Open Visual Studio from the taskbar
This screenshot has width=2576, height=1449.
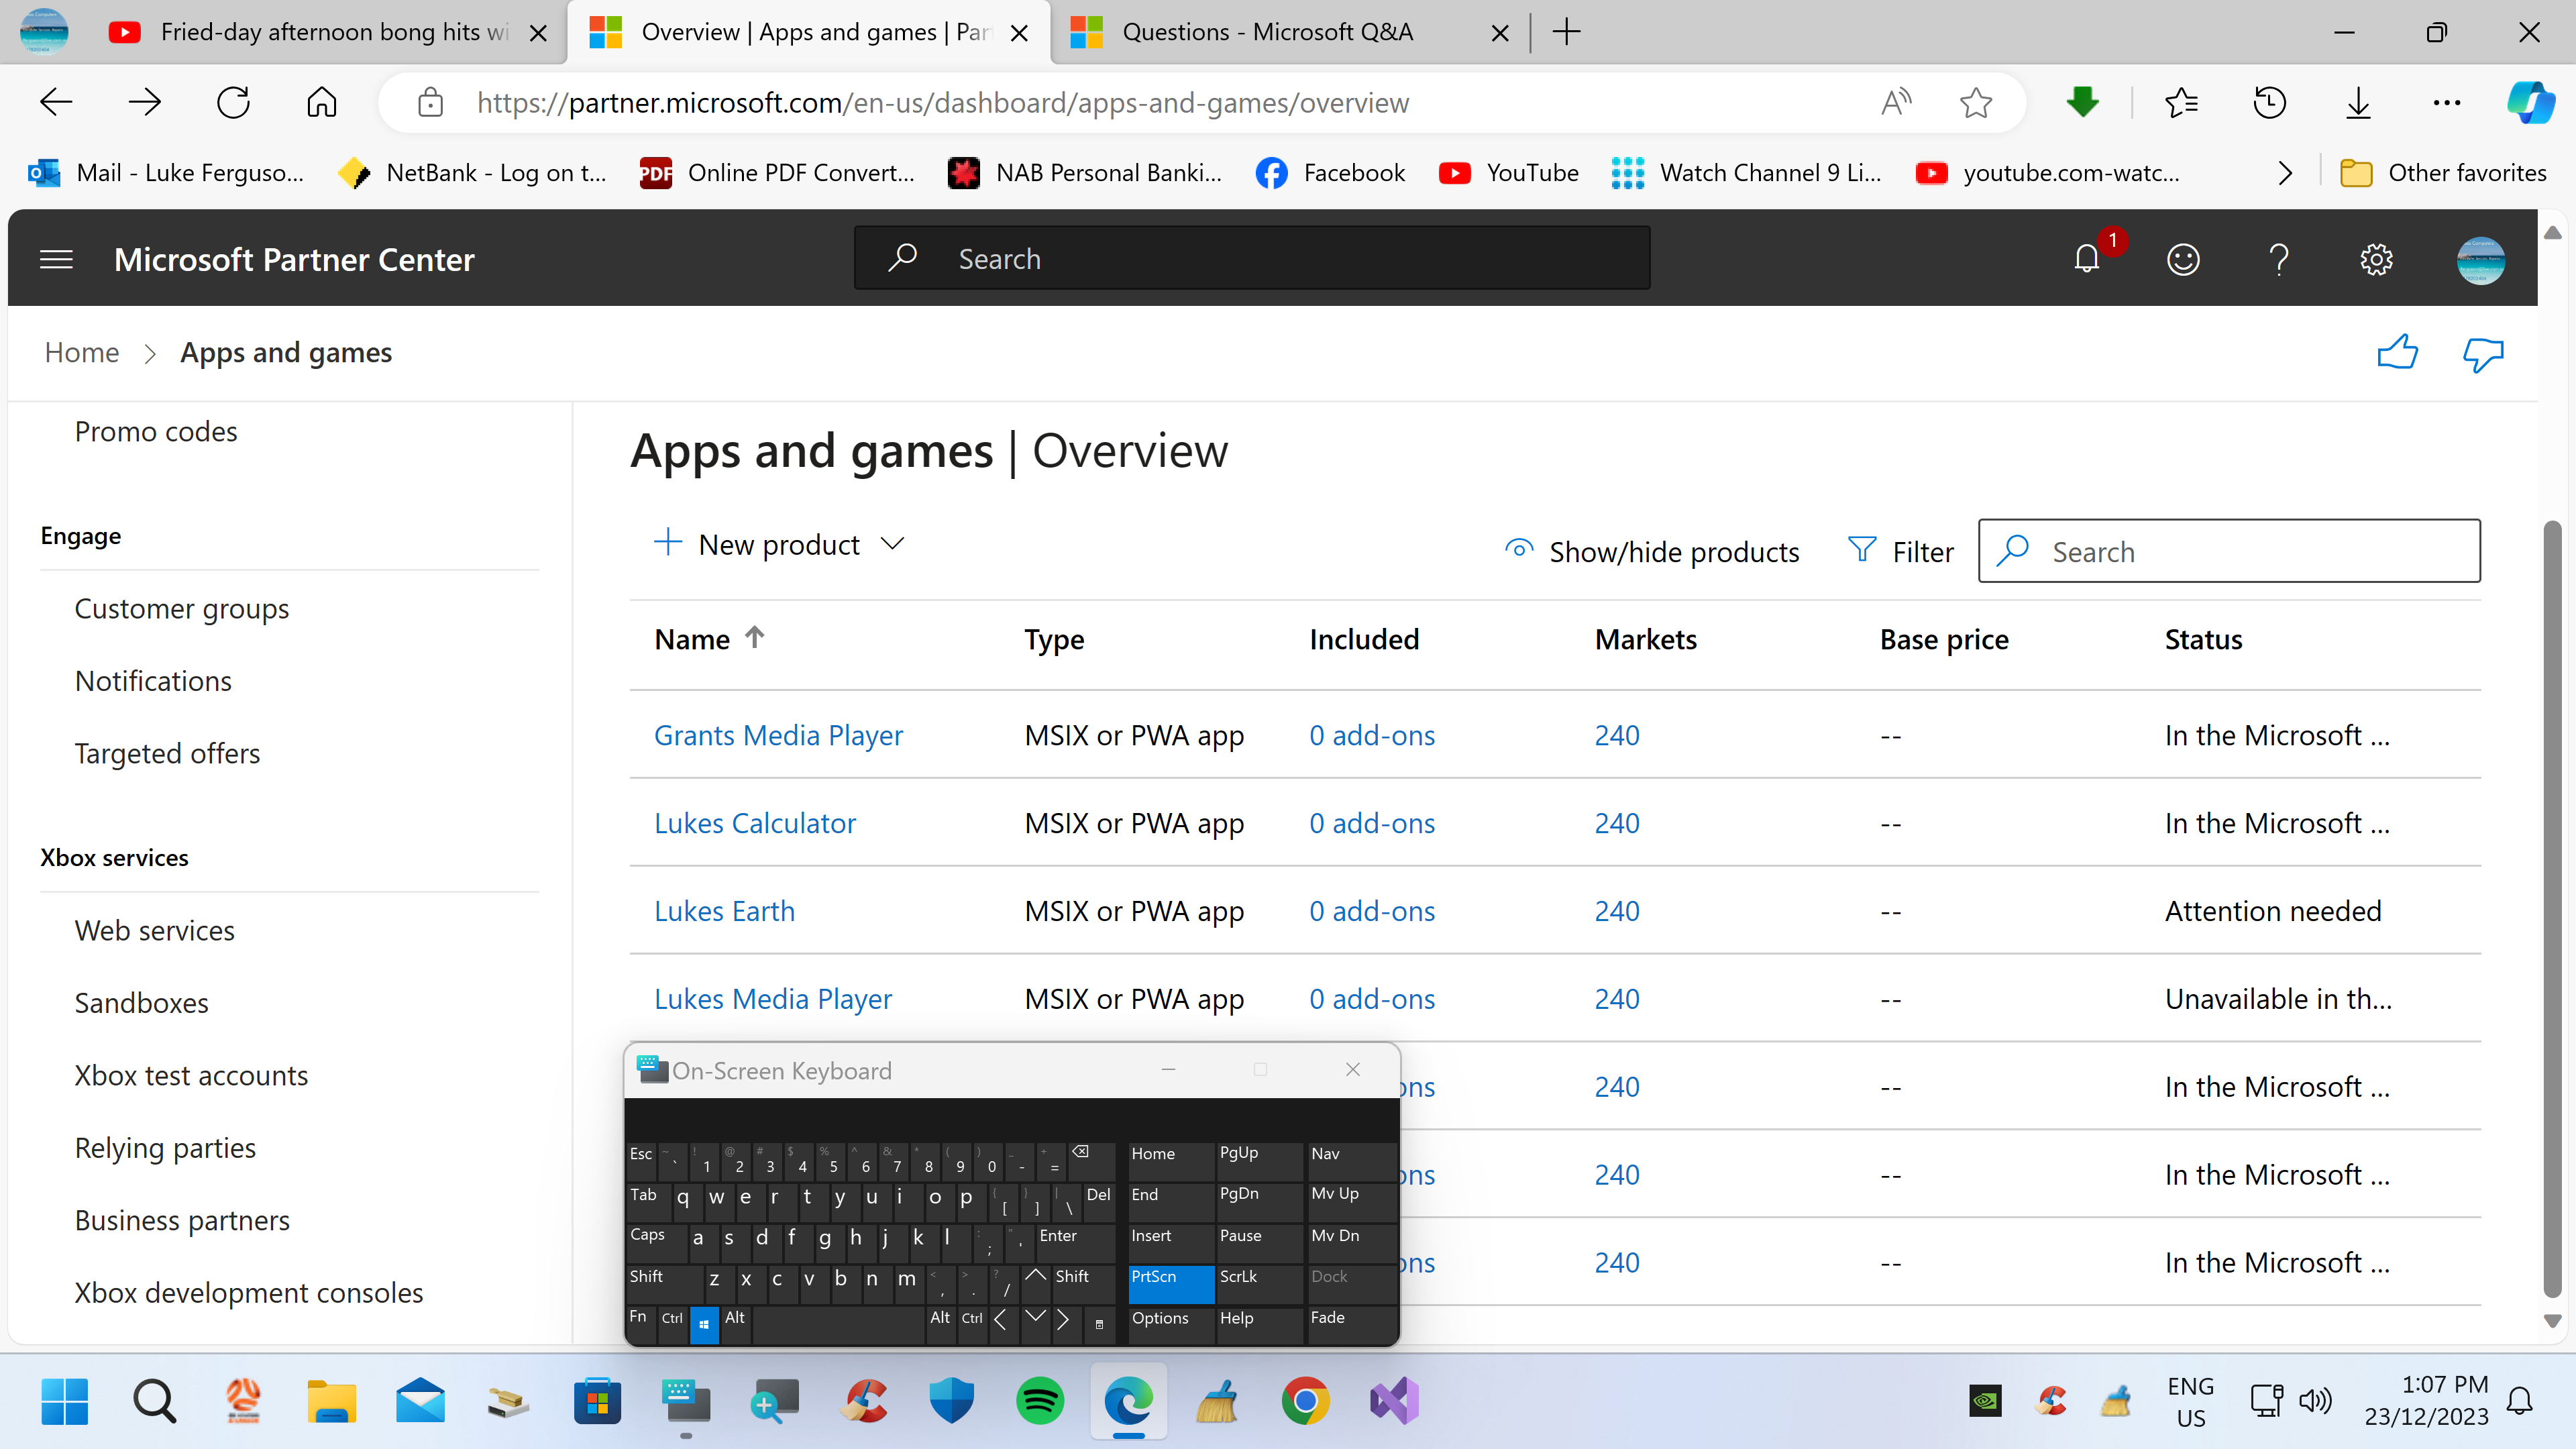[1394, 1400]
